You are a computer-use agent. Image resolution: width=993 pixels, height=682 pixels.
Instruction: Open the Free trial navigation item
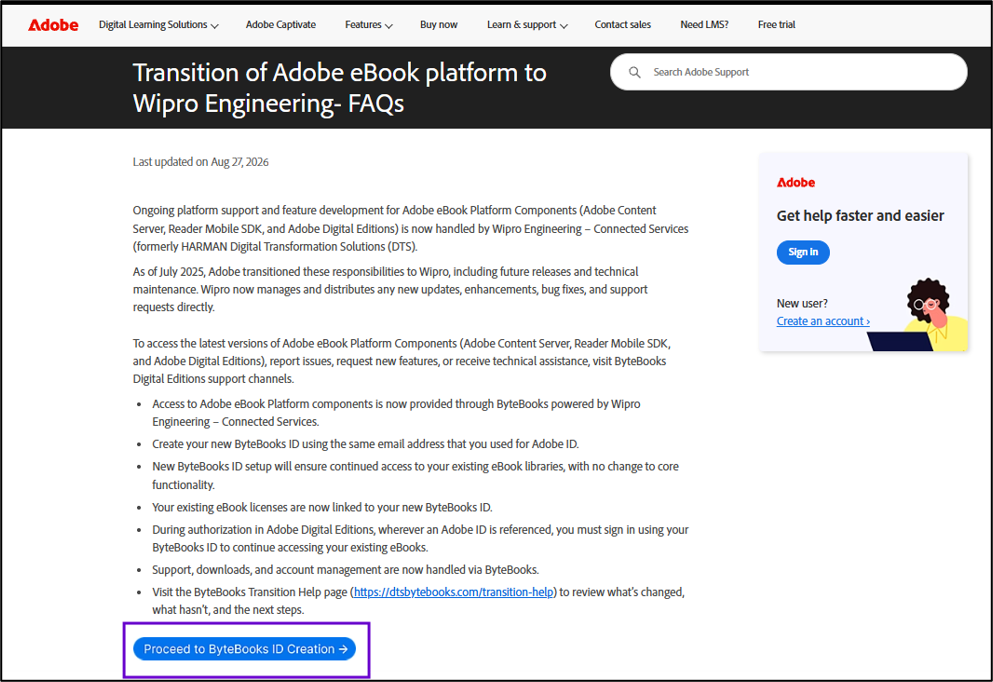776,25
